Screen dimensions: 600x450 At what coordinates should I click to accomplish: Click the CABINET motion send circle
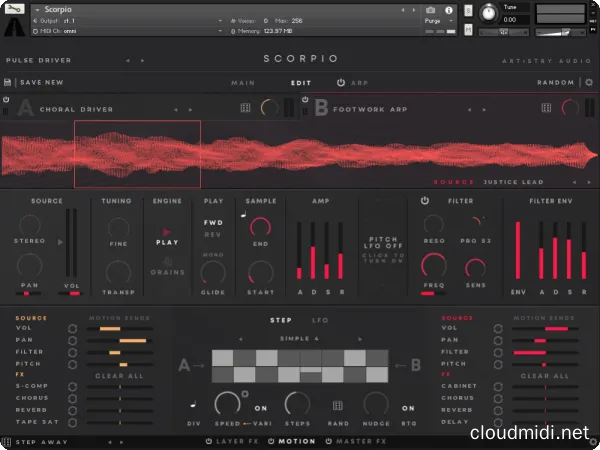pos(498,387)
